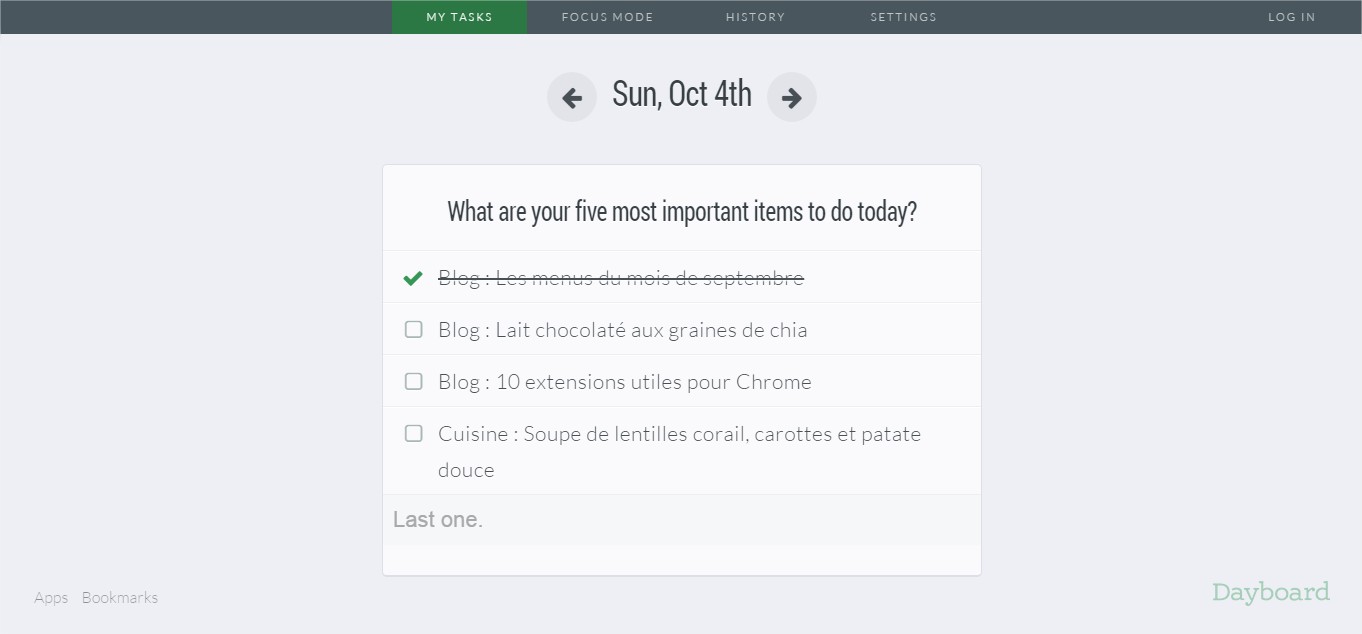The width and height of the screenshot is (1362, 634).
Task: Click the Log In link
Action: click(1291, 17)
